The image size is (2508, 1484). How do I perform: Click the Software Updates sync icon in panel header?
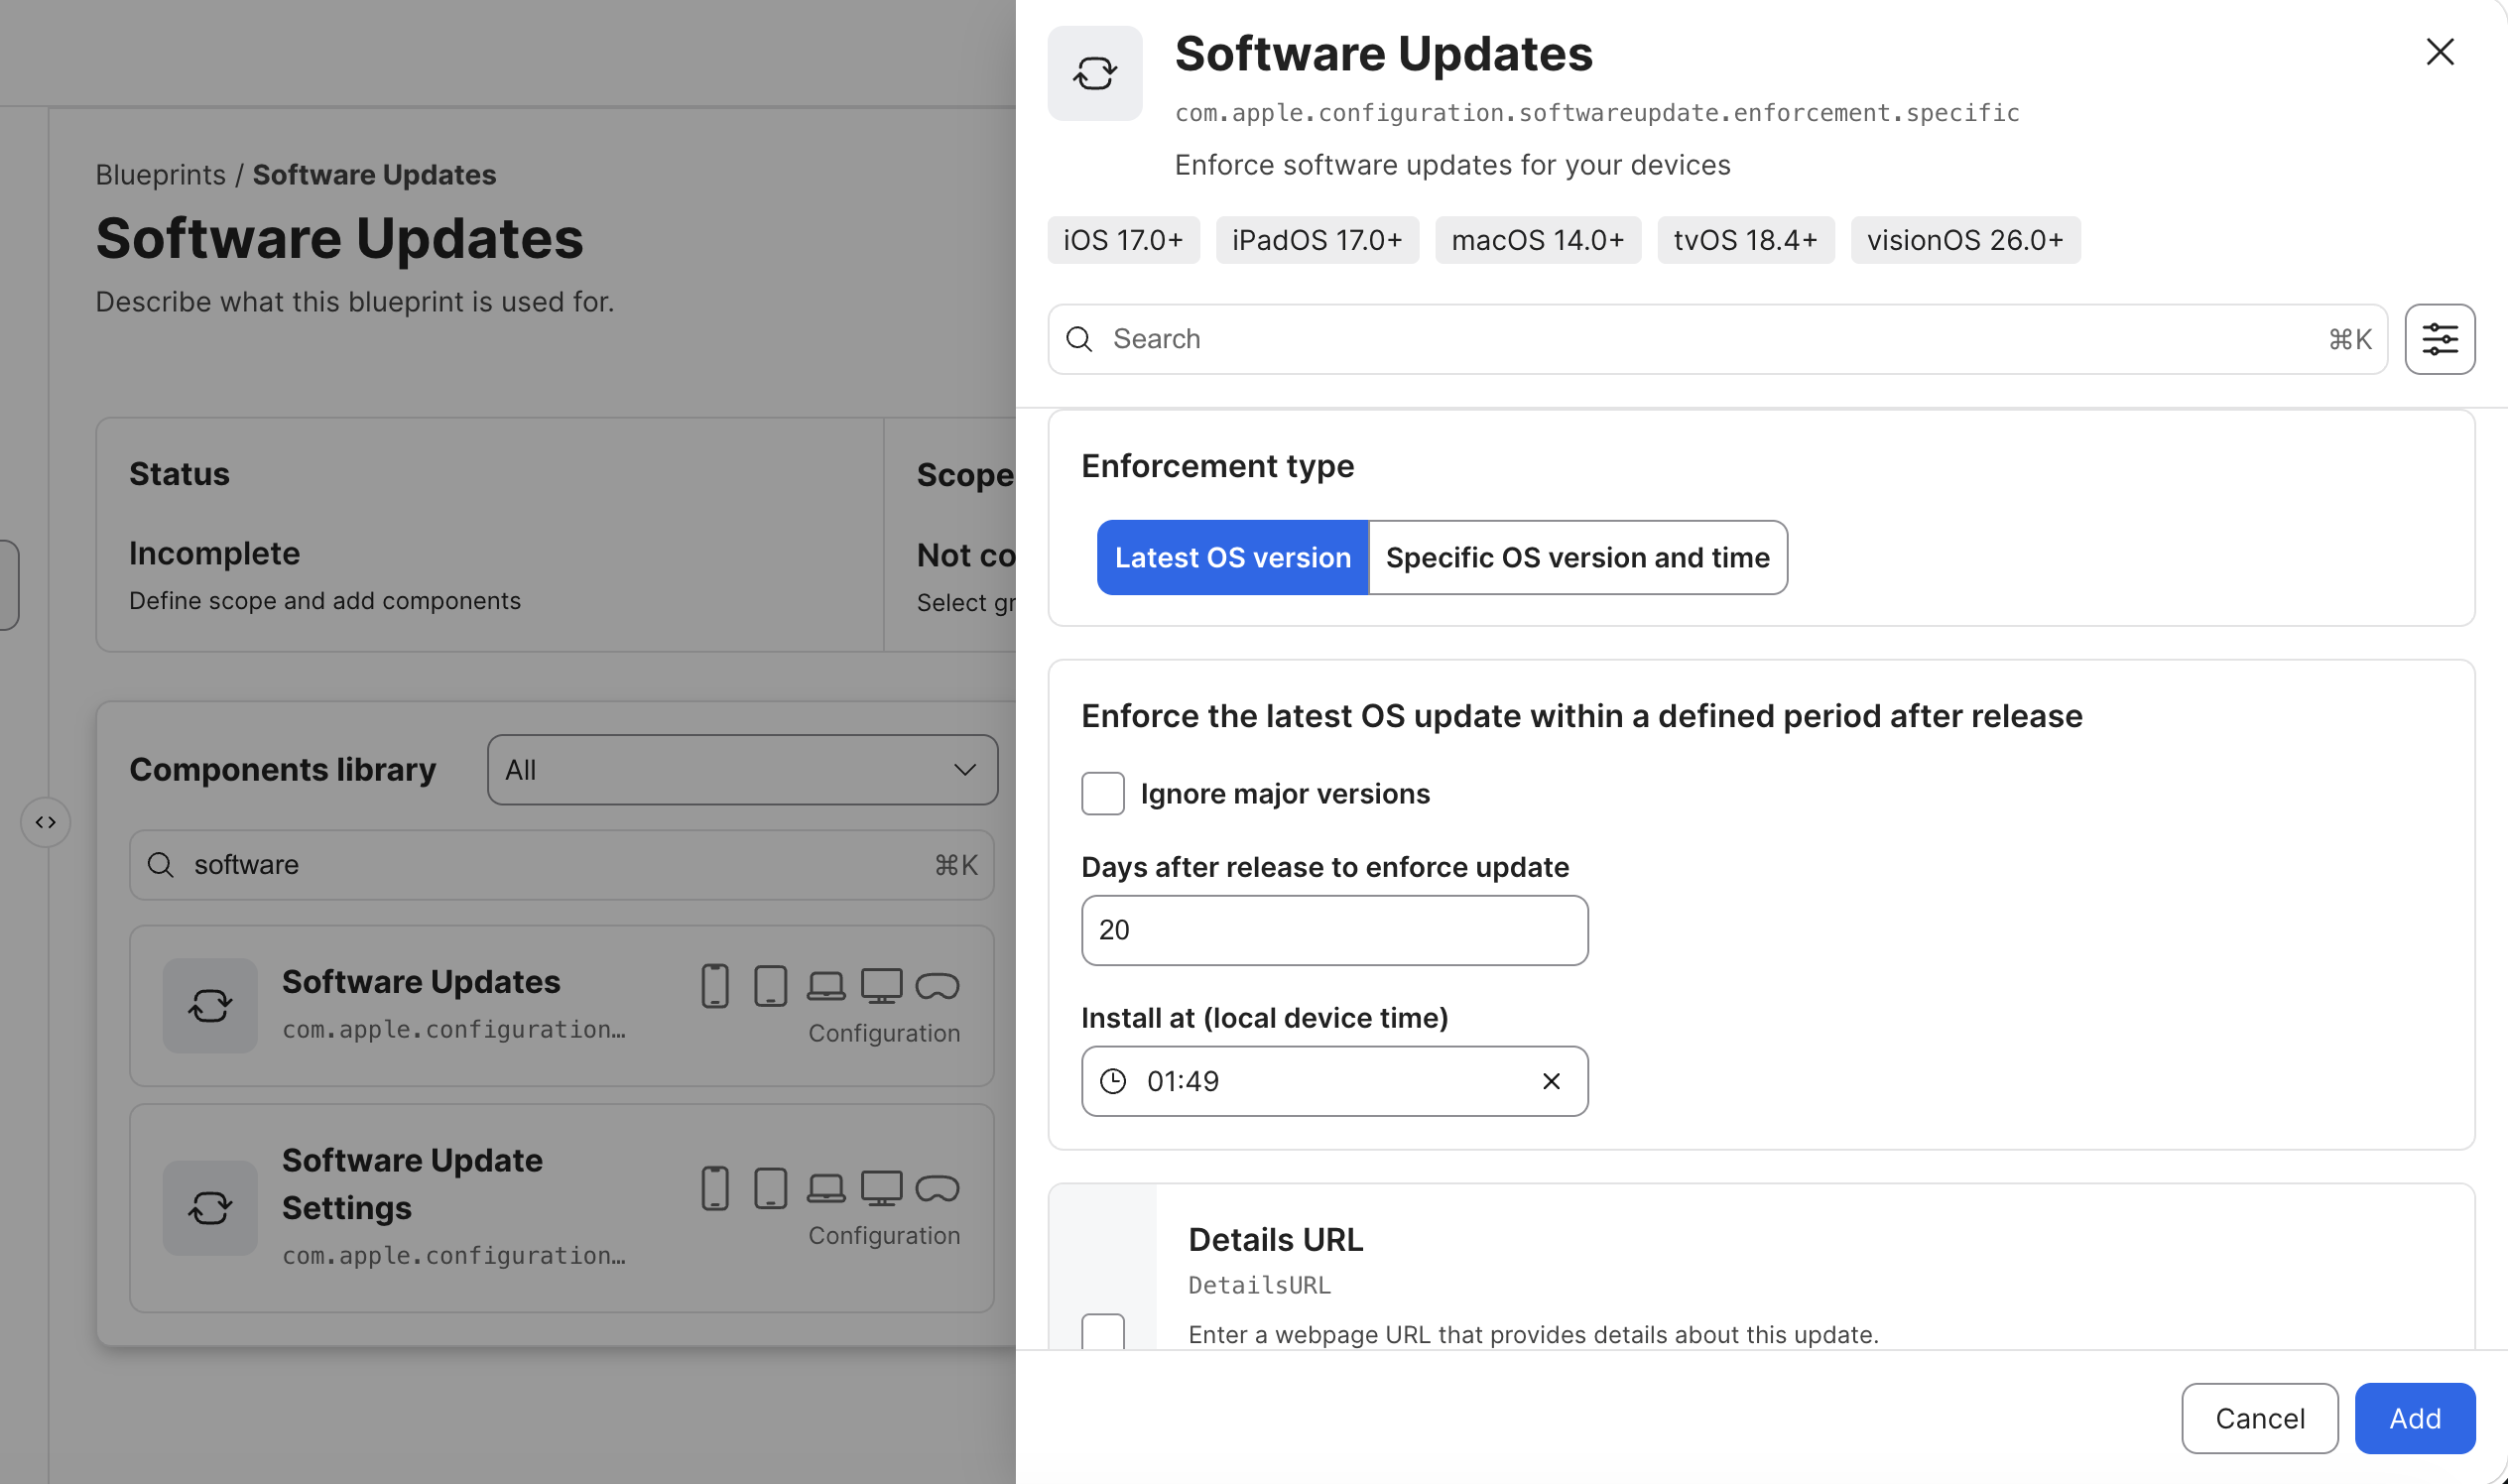(x=1094, y=73)
